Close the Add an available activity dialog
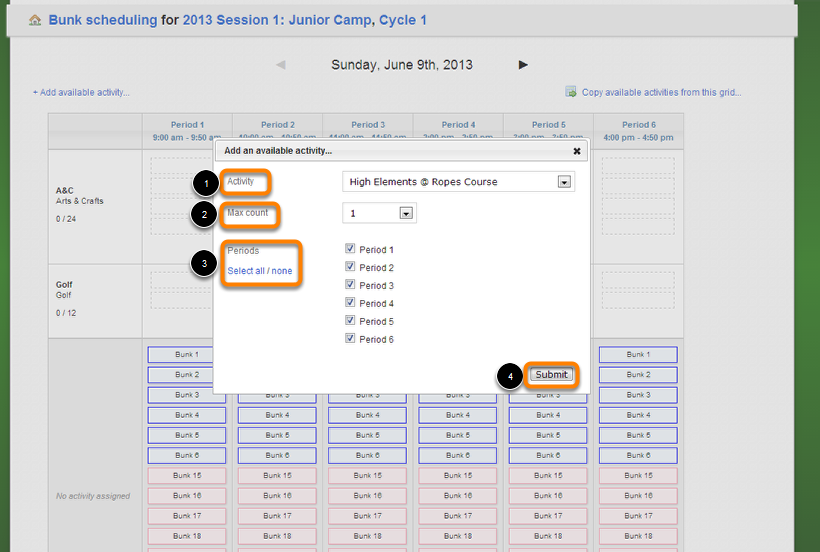This screenshot has width=820, height=552. (x=577, y=151)
